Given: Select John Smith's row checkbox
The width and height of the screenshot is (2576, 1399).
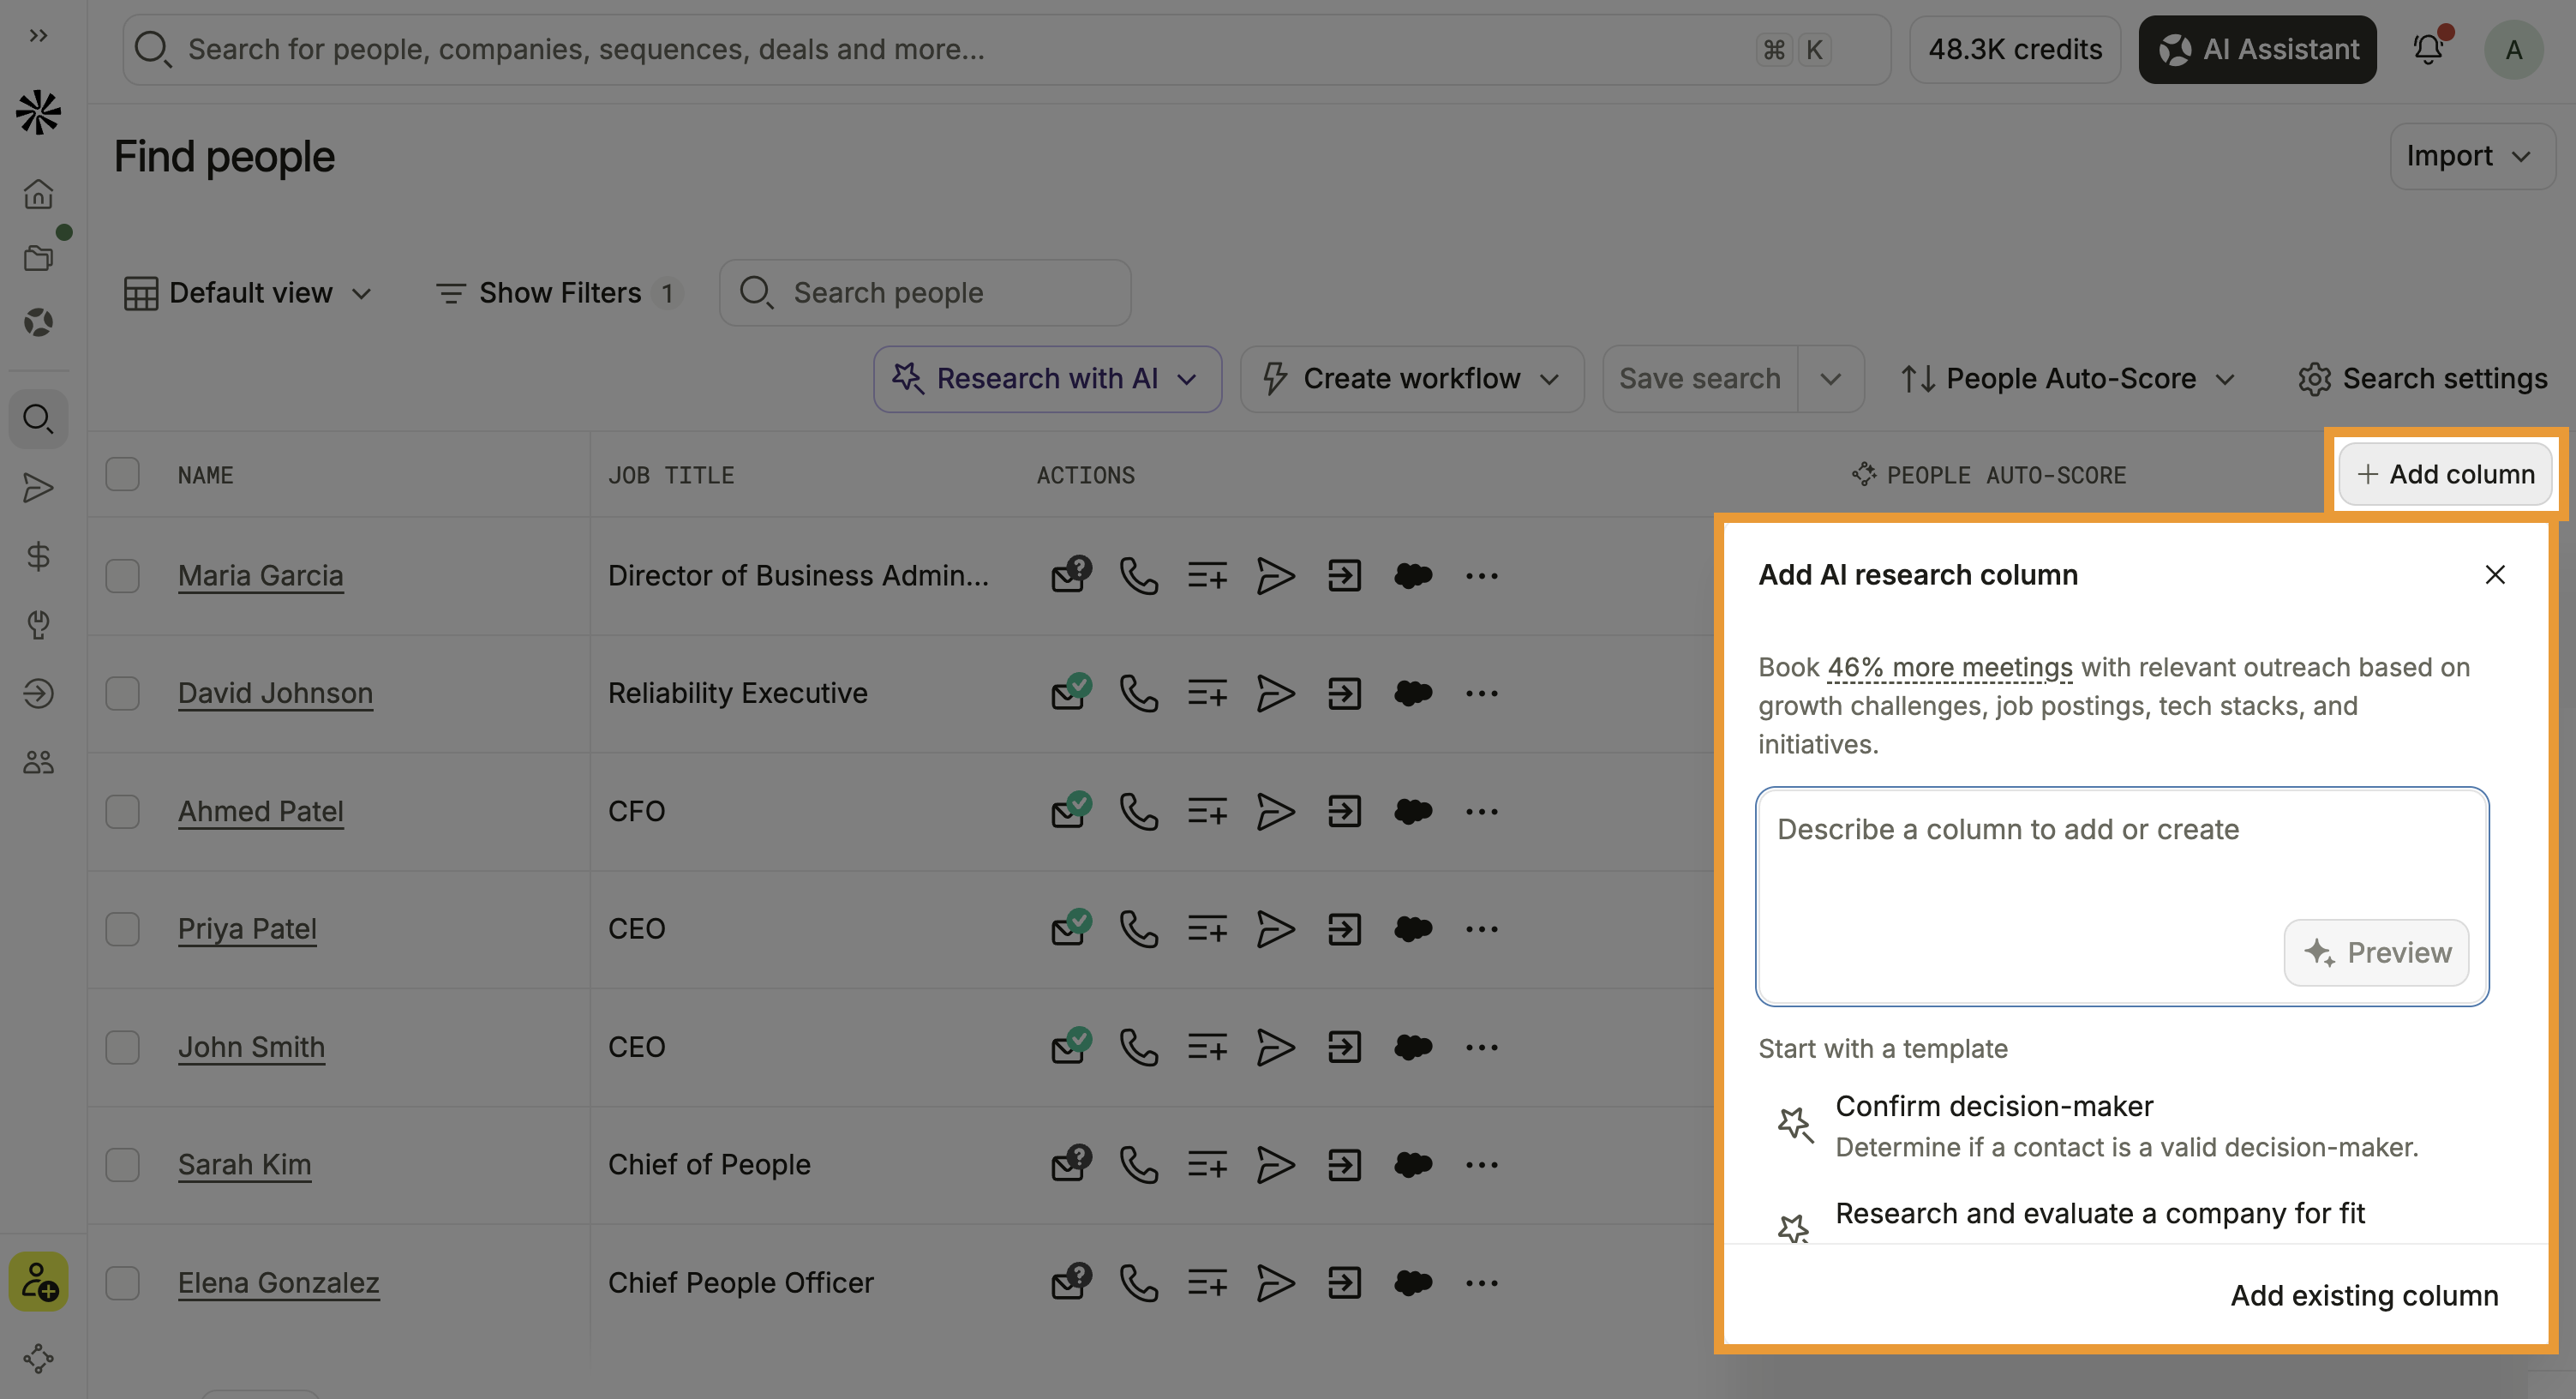Looking at the screenshot, I should (x=123, y=1047).
